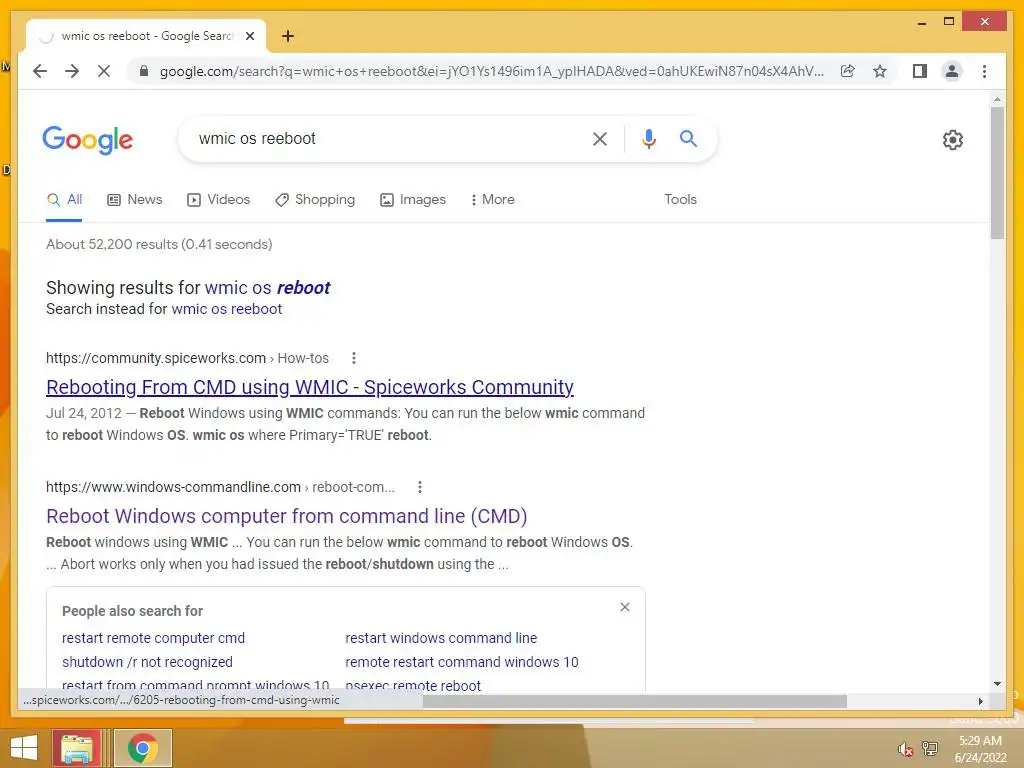Switch to the Shopping tab
This screenshot has width=1024, height=768.
[x=315, y=200]
